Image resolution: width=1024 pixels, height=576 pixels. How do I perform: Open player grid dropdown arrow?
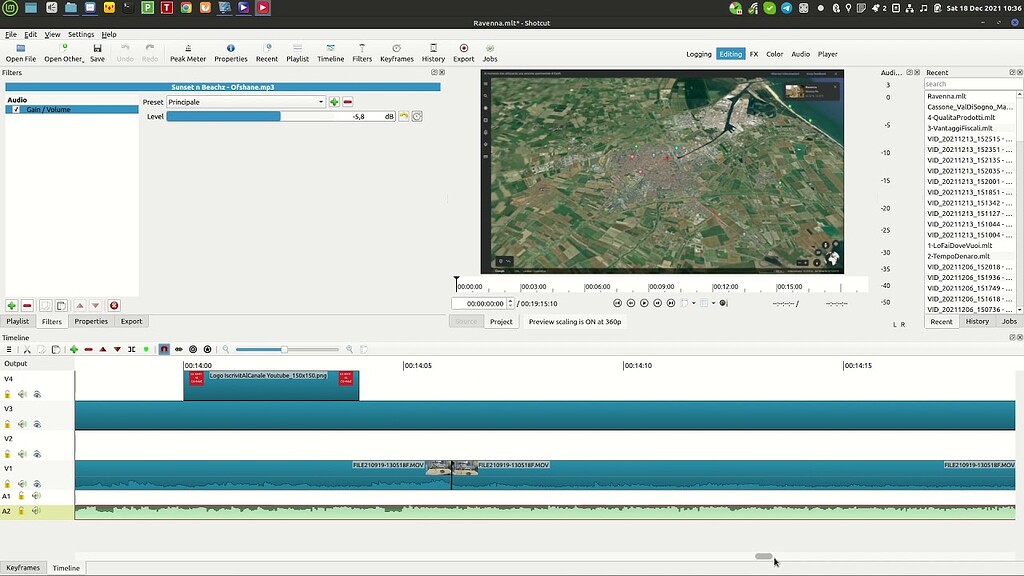713,303
